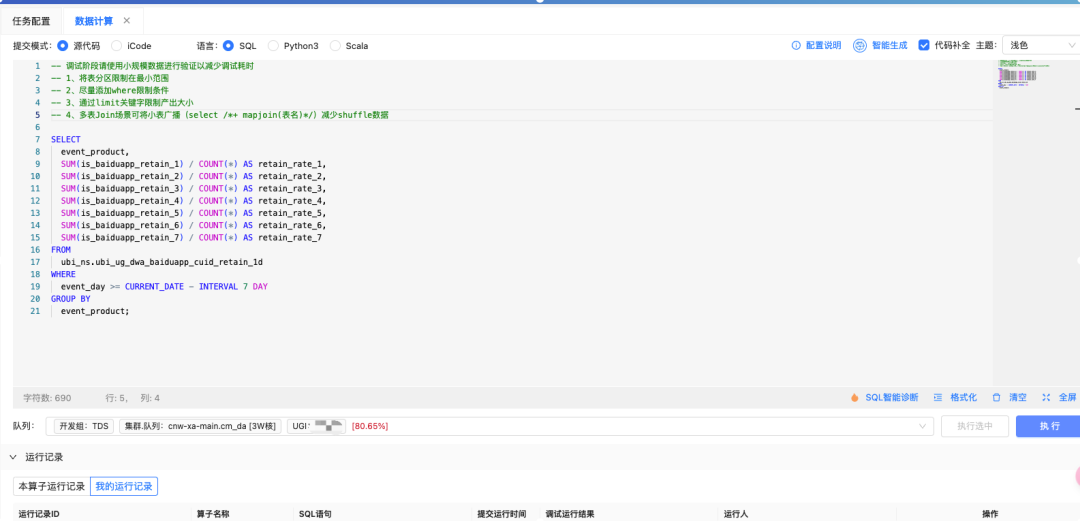
Task: Click the SQL智能诊断 flame icon
Action: (855, 398)
